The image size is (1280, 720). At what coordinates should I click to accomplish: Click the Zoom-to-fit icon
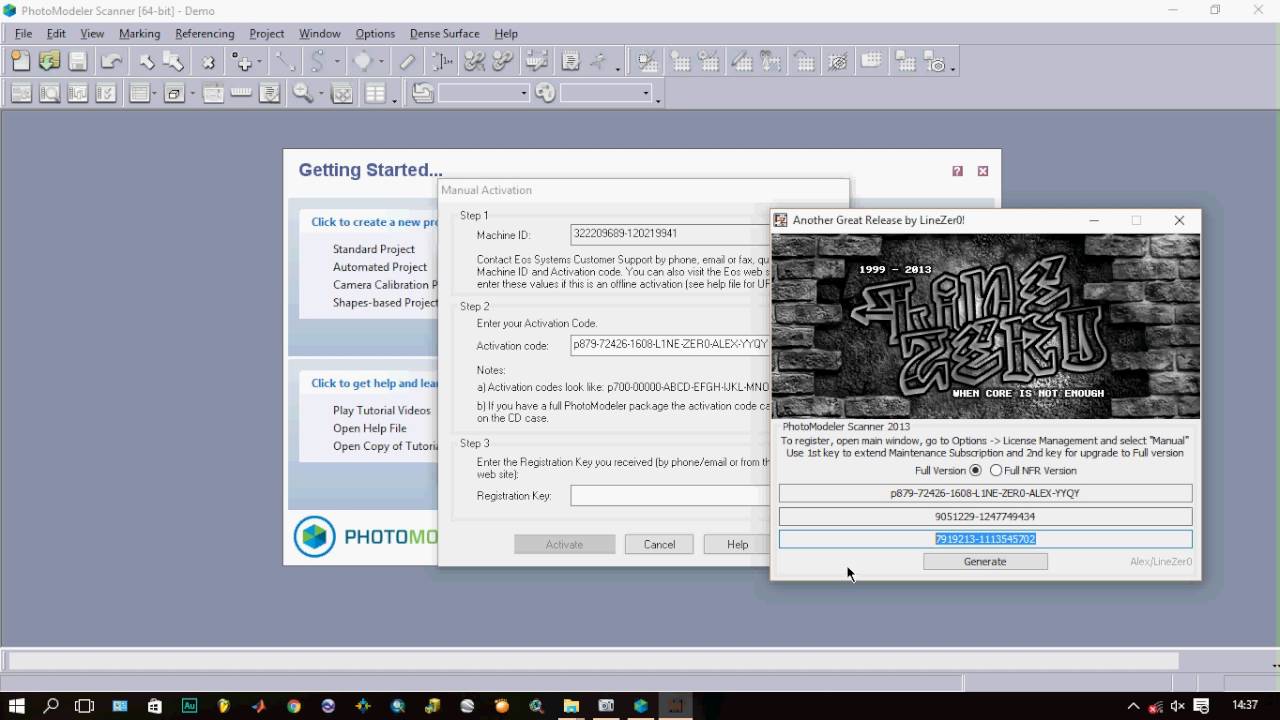342,93
